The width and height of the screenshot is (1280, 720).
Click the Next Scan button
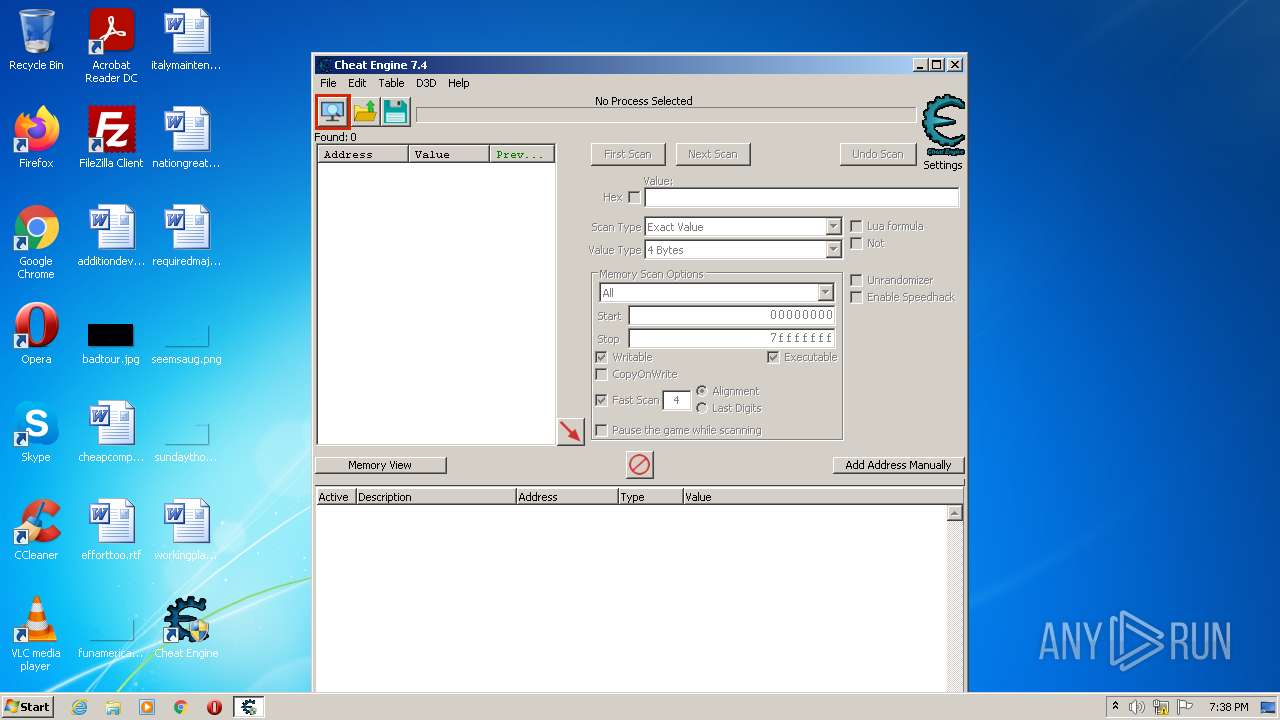(713, 154)
